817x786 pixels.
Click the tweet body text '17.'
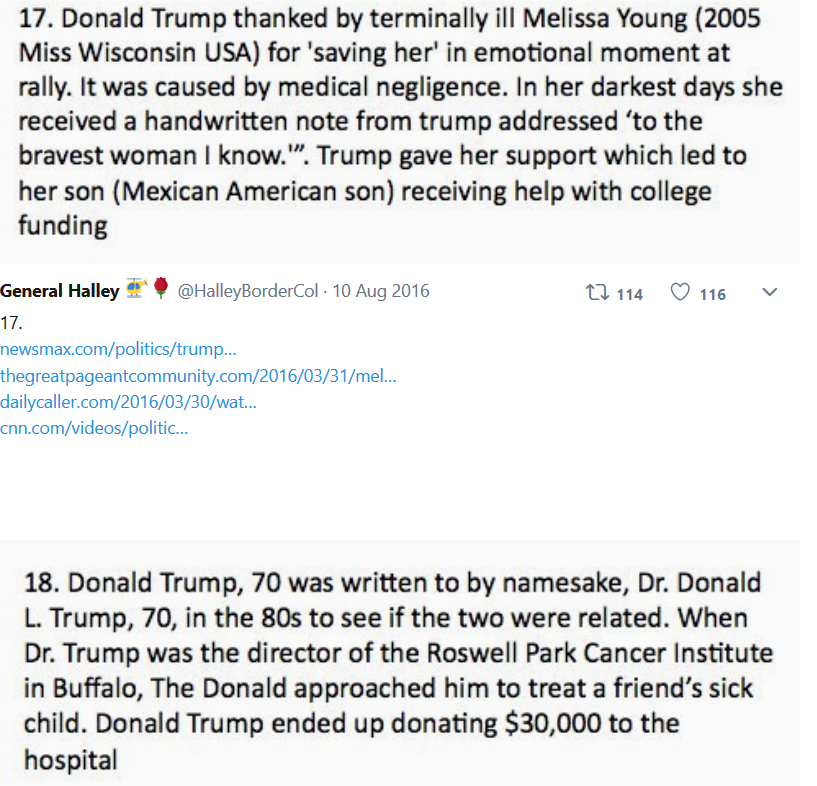click(x=11, y=323)
